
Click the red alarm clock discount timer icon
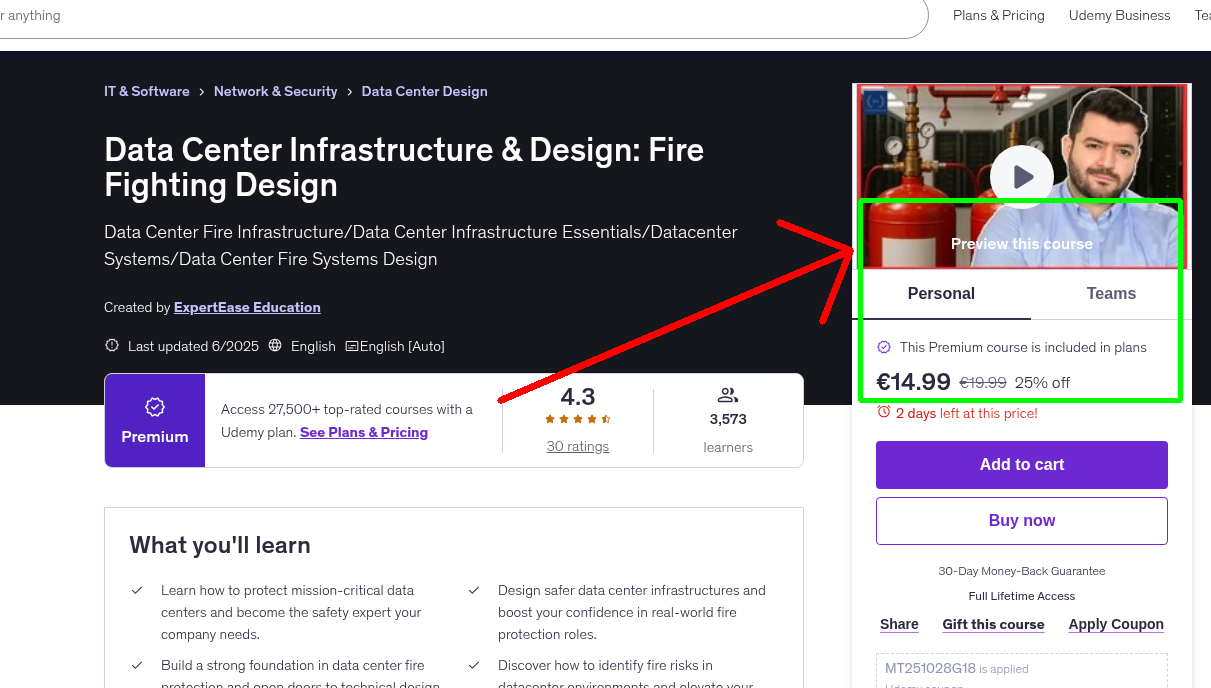pos(883,413)
